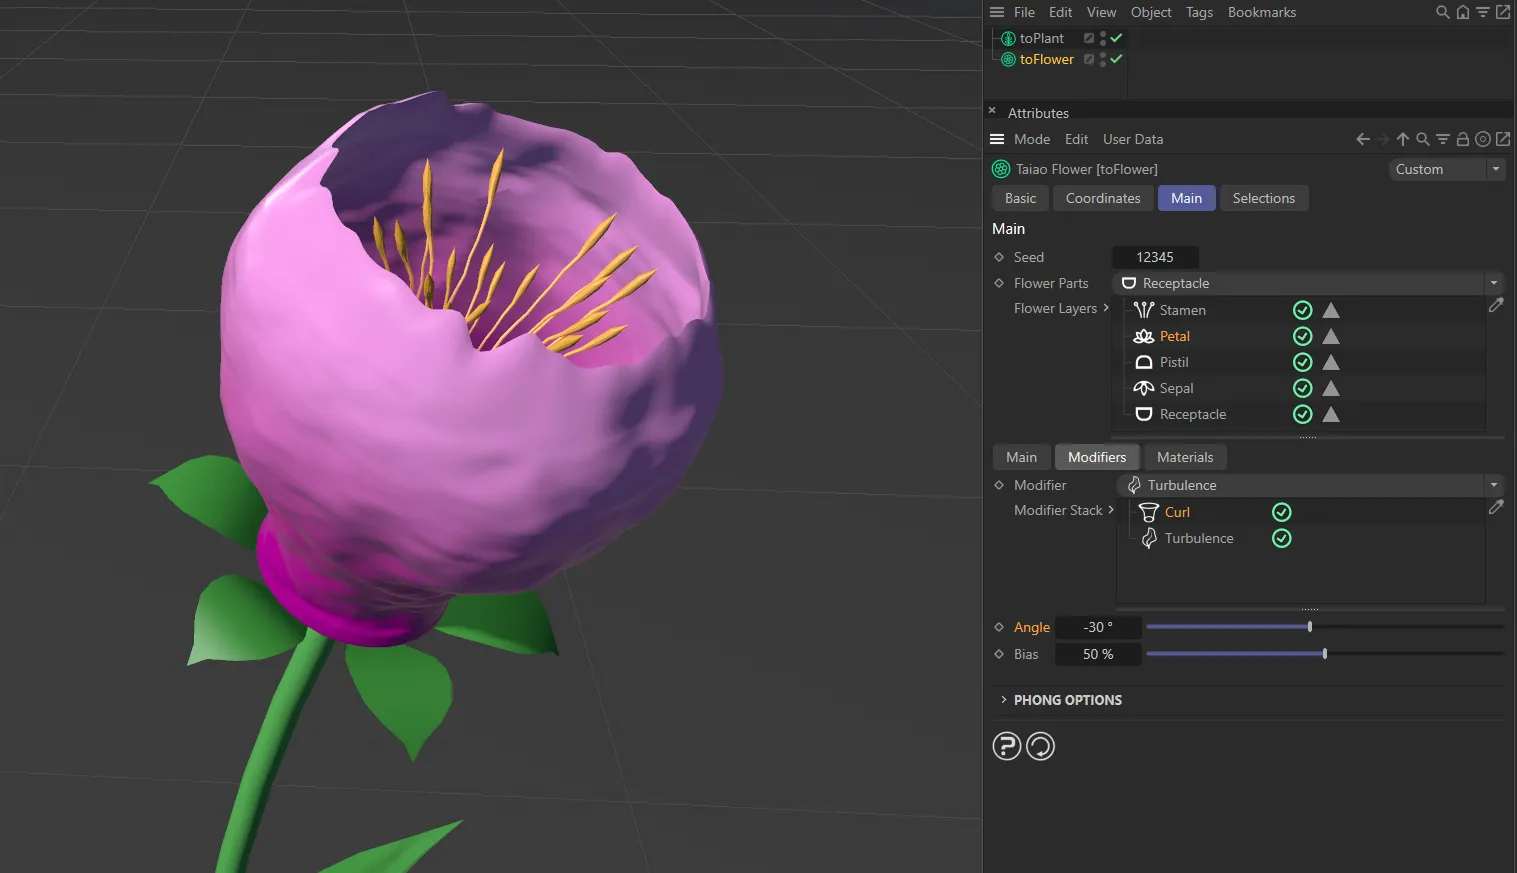Image resolution: width=1517 pixels, height=873 pixels.
Task: Disable the Turbulence modifier check
Action: click(1281, 538)
